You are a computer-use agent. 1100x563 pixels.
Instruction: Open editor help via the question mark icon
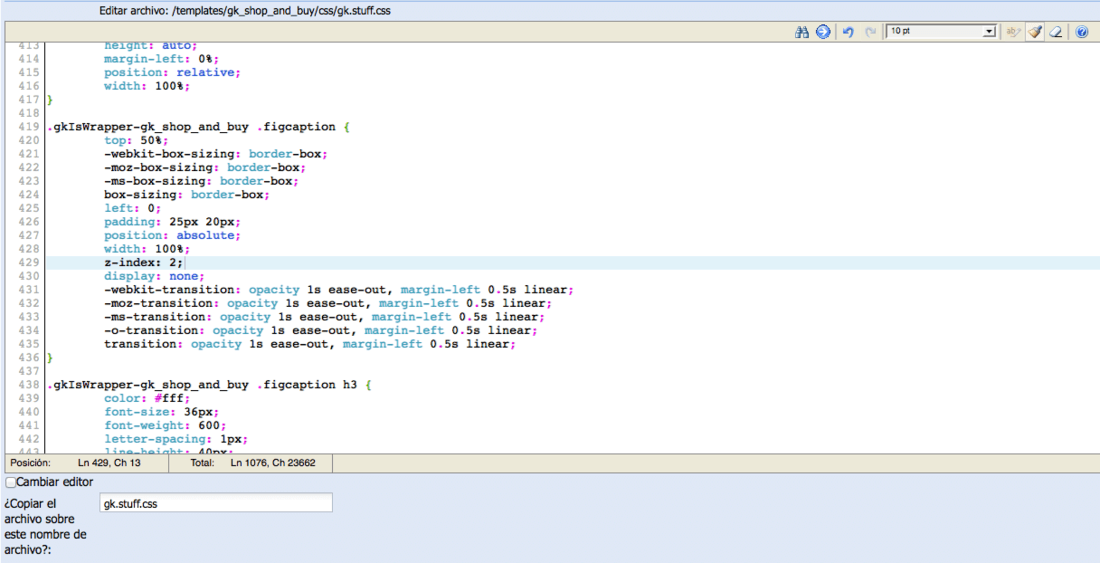pyautogui.click(x=1081, y=32)
